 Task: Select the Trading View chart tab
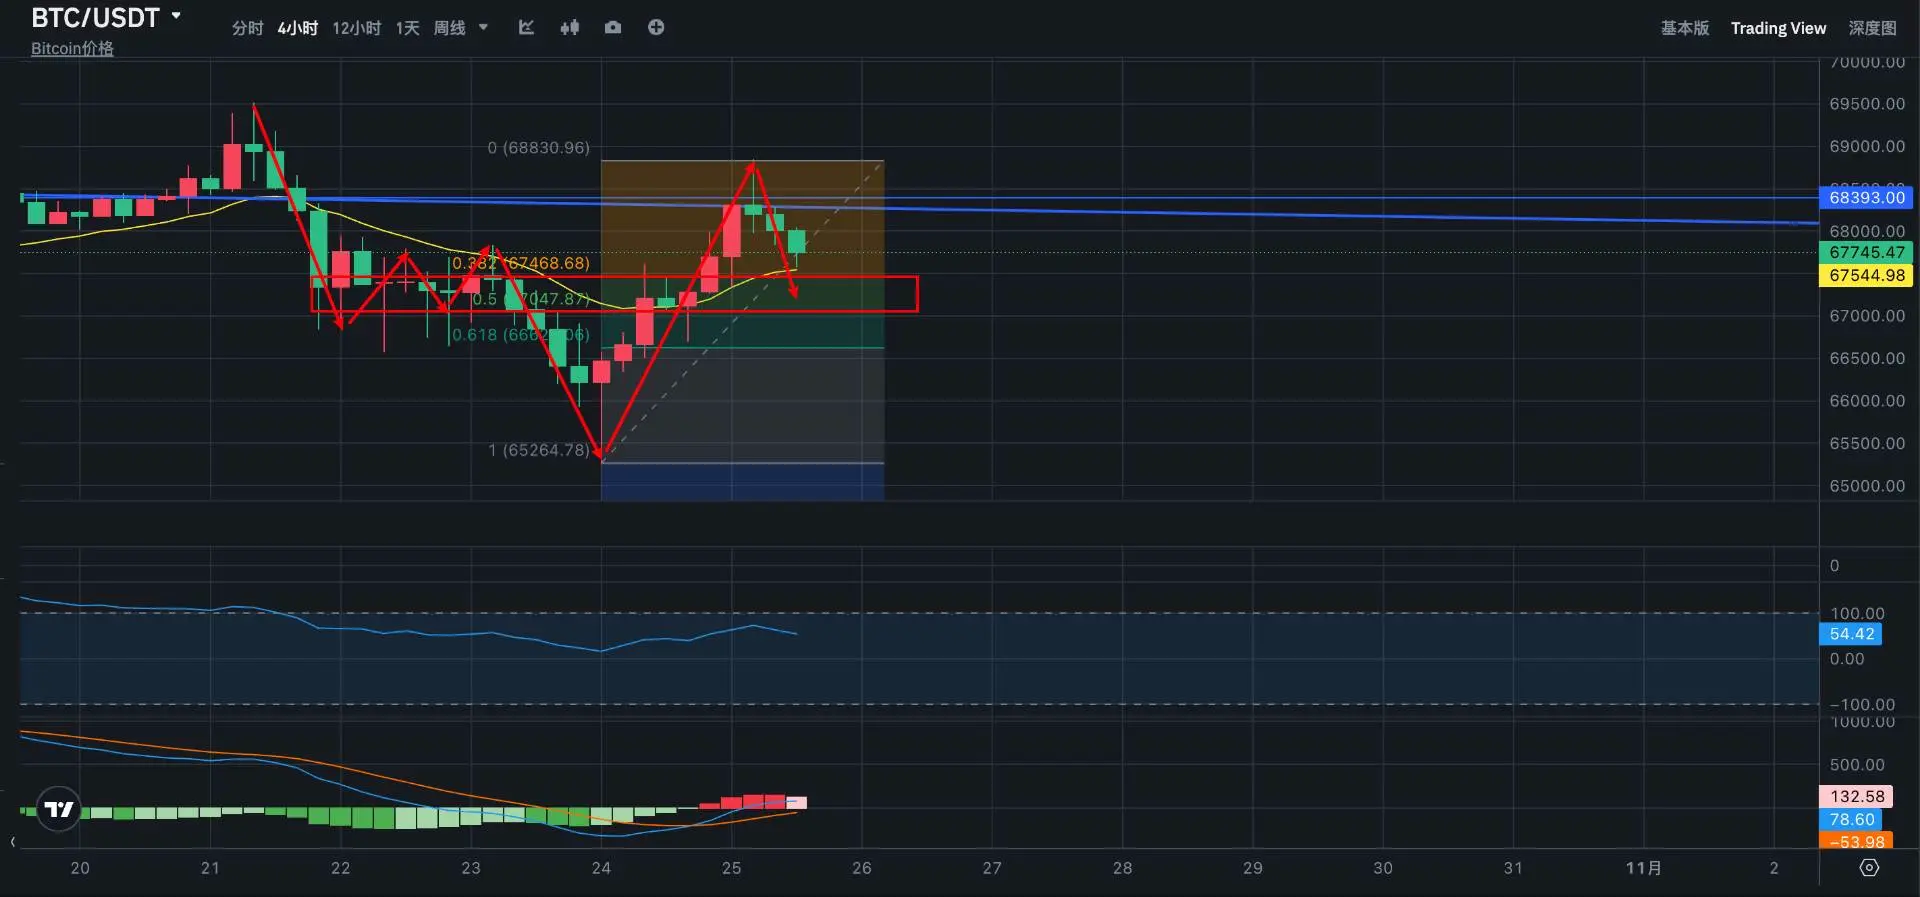(1778, 28)
